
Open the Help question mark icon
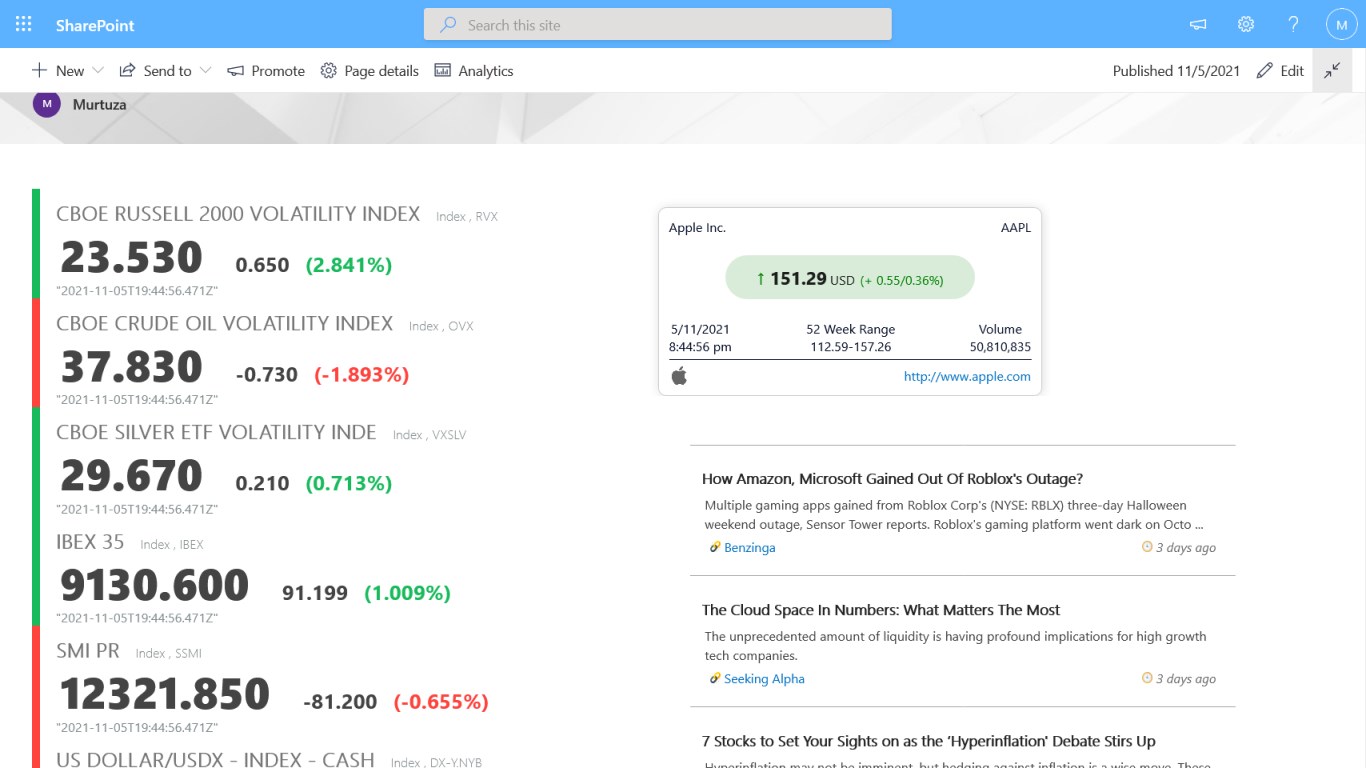(1293, 25)
